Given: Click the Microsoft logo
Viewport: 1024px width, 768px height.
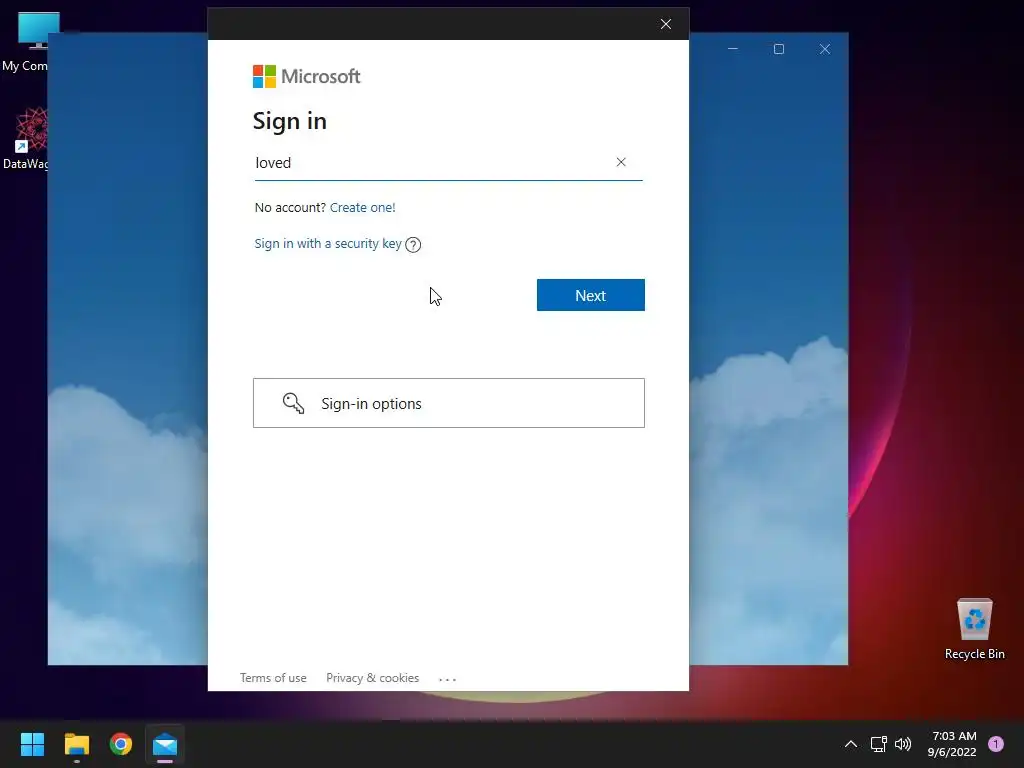Looking at the screenshot, I should pos(306,76).
